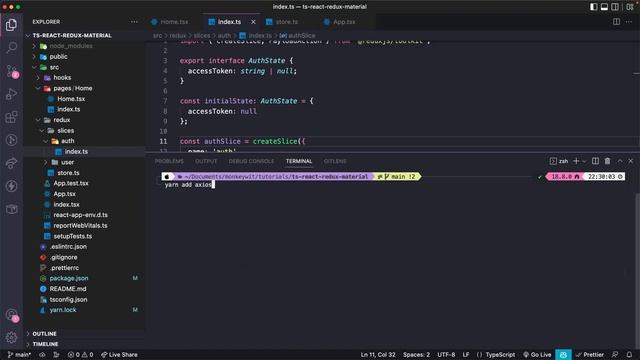Click Ln 11, Col 32 indicator
Screen dimensions: 640x360
coord(378,355)
